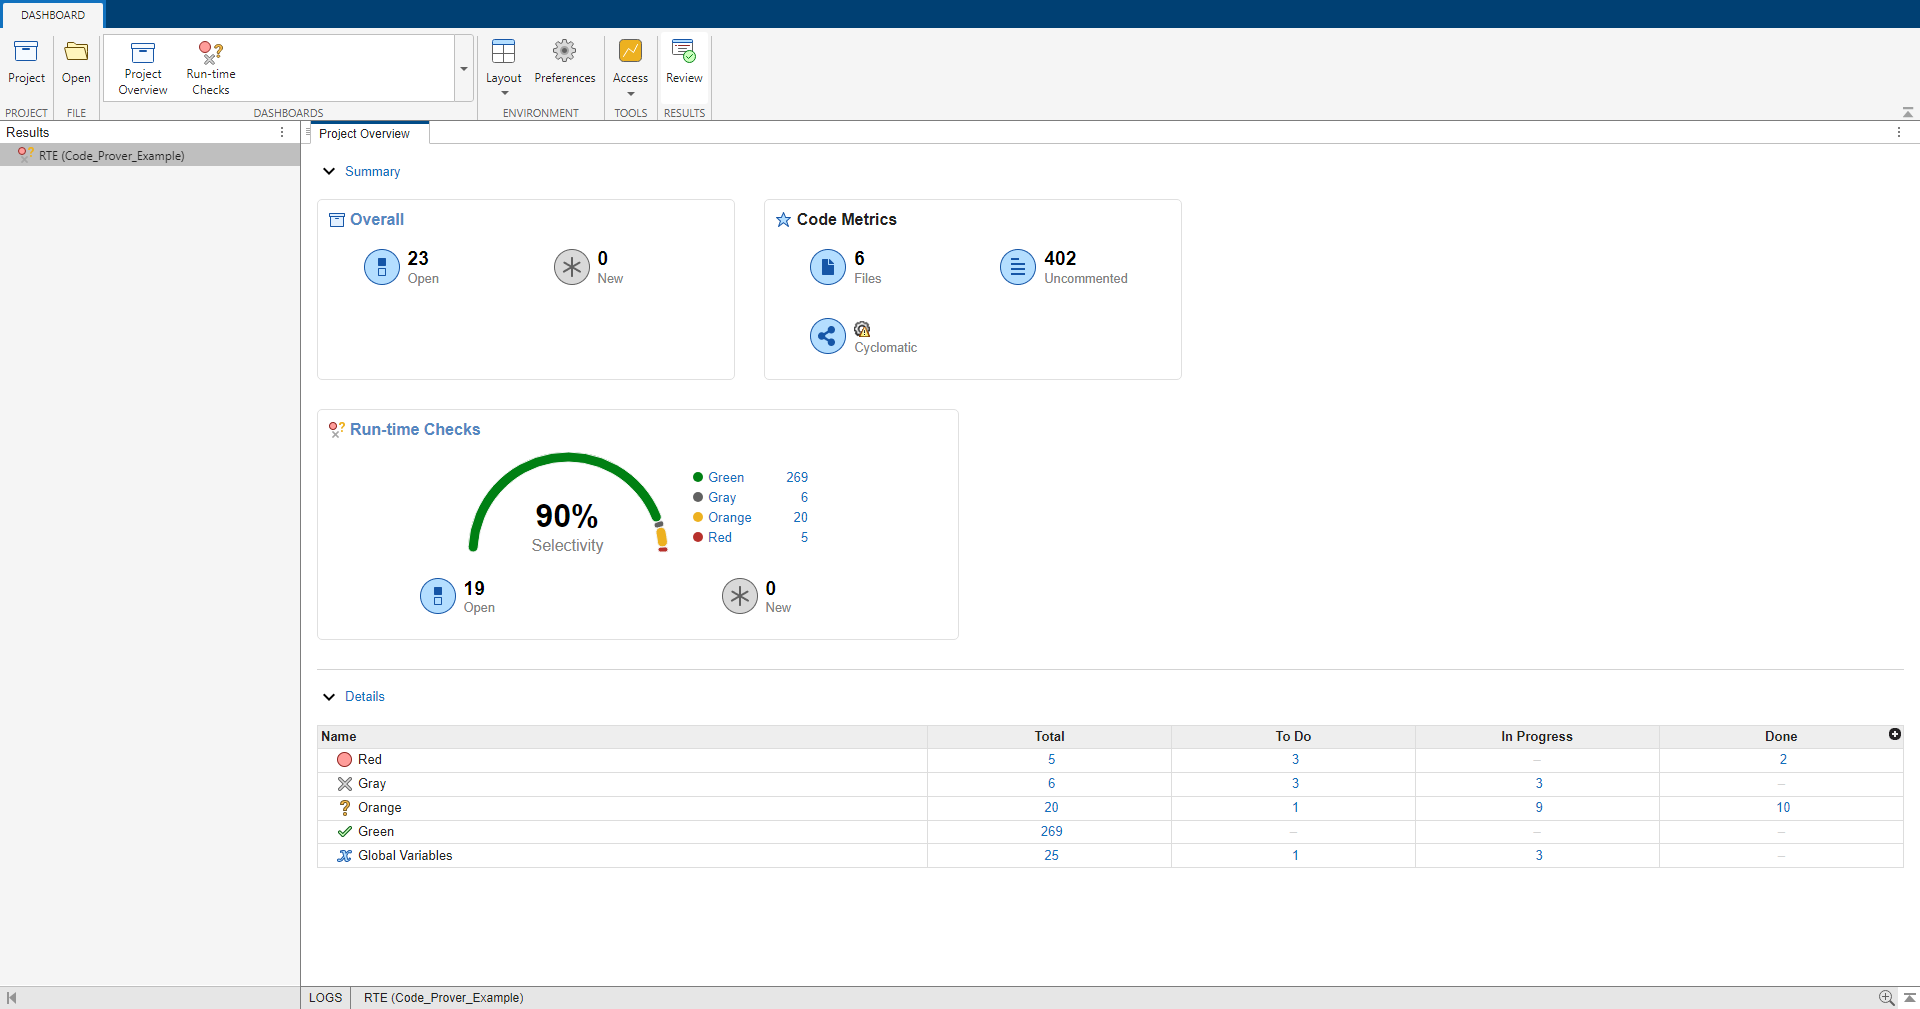
Task: Open the Access dropdown arrow
Action: coord(630,93)
